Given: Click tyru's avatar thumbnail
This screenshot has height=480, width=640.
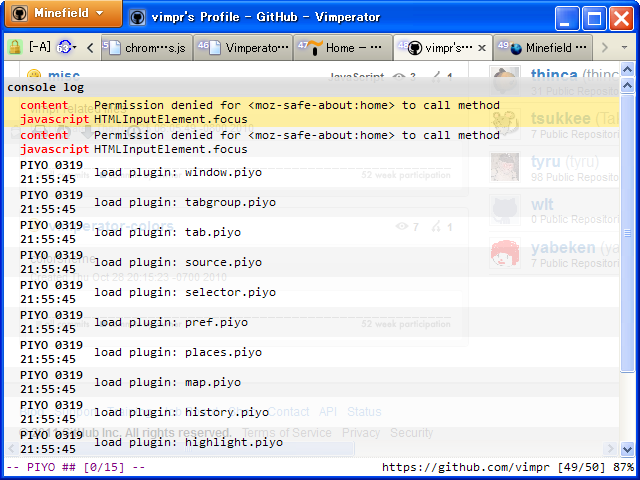Looking at the screenshot, I should point(505,167).
